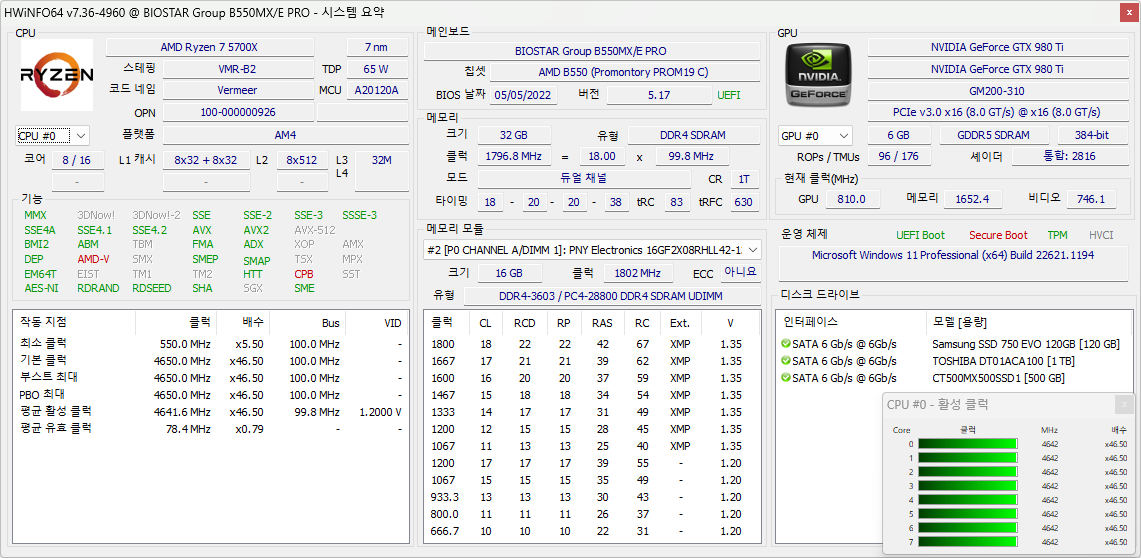
Task: Click the 1800 MHz XMP timing row
Action: click(x=591, y=344)
